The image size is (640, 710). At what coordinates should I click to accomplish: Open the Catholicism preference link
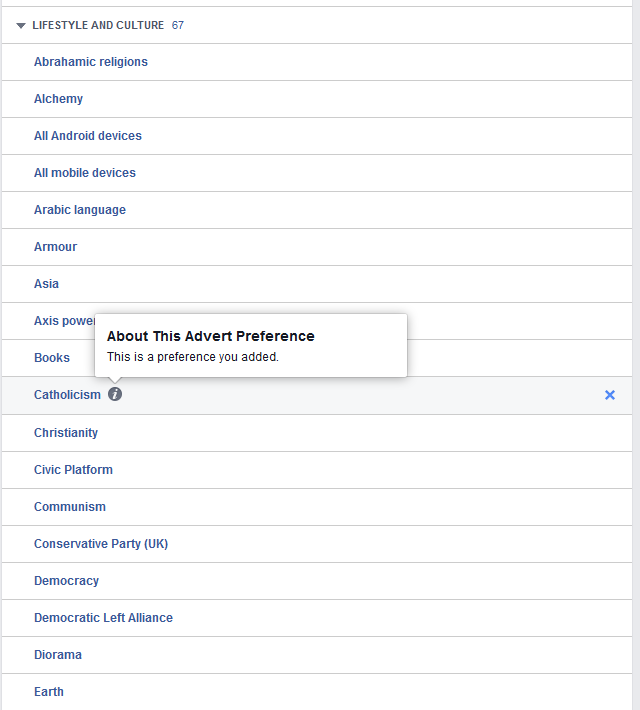(67, 395)
